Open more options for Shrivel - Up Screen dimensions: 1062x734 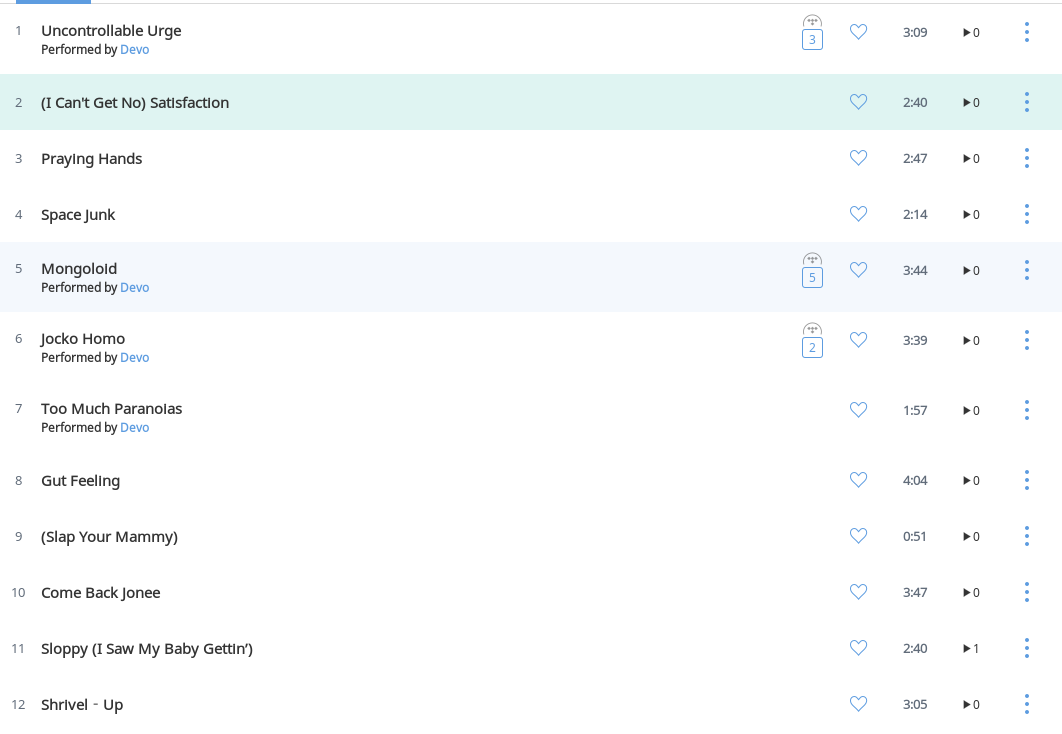click(1027, 704)
